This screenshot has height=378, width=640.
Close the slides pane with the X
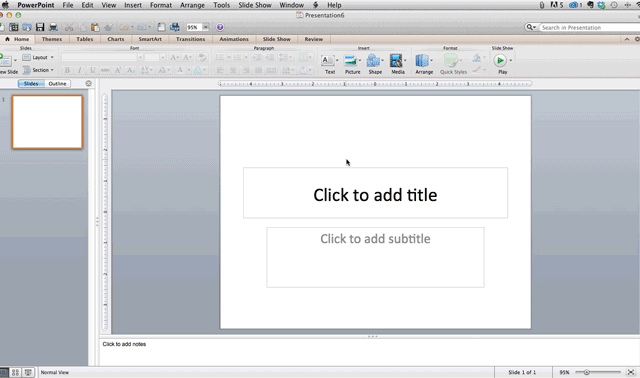pyautogui.click(x=89, y=84)
